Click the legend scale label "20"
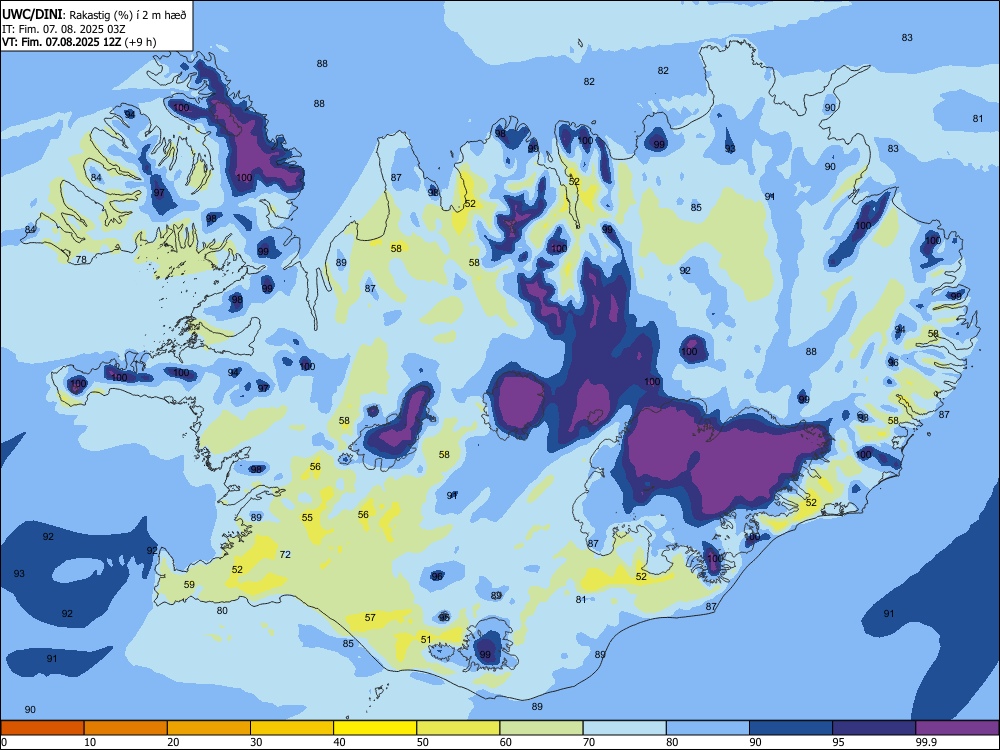This screenshot has height=750, width=1000. click(173, 742)
